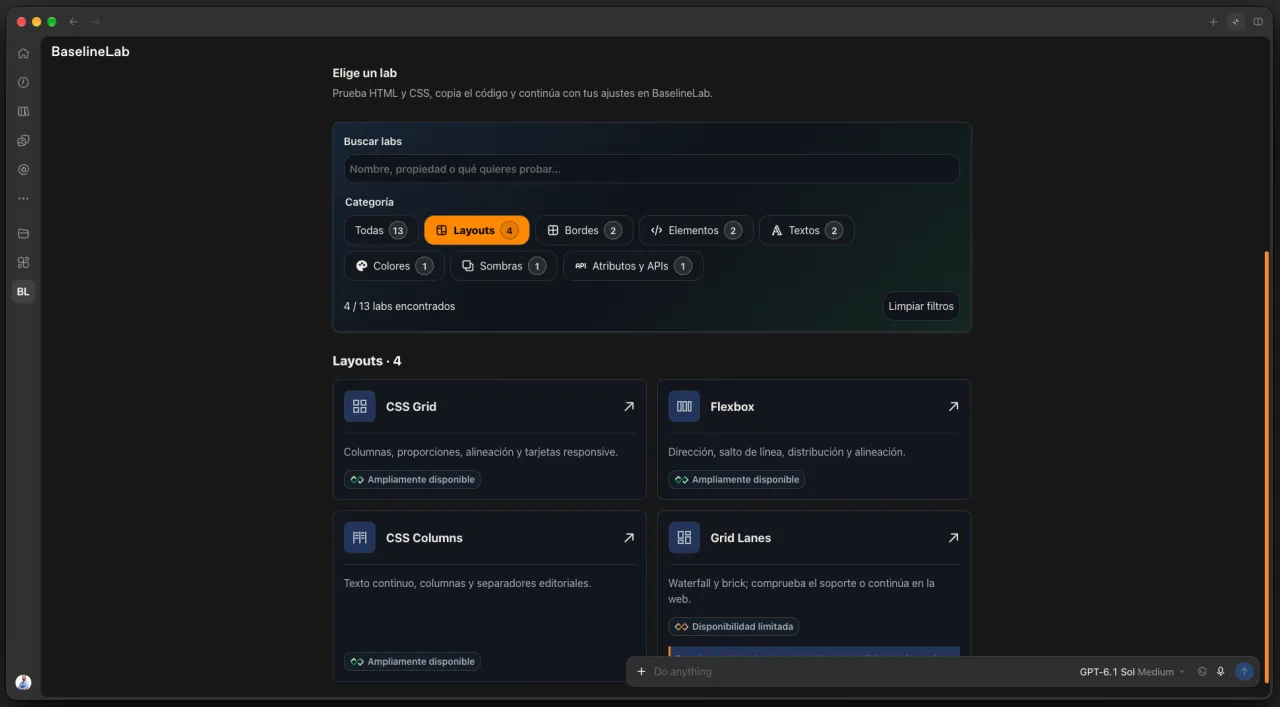Viewport: 1280px width, 707px height.
Task: Open the GPT-6.1 Sol Medium model dropdown
Action: 1132,671
